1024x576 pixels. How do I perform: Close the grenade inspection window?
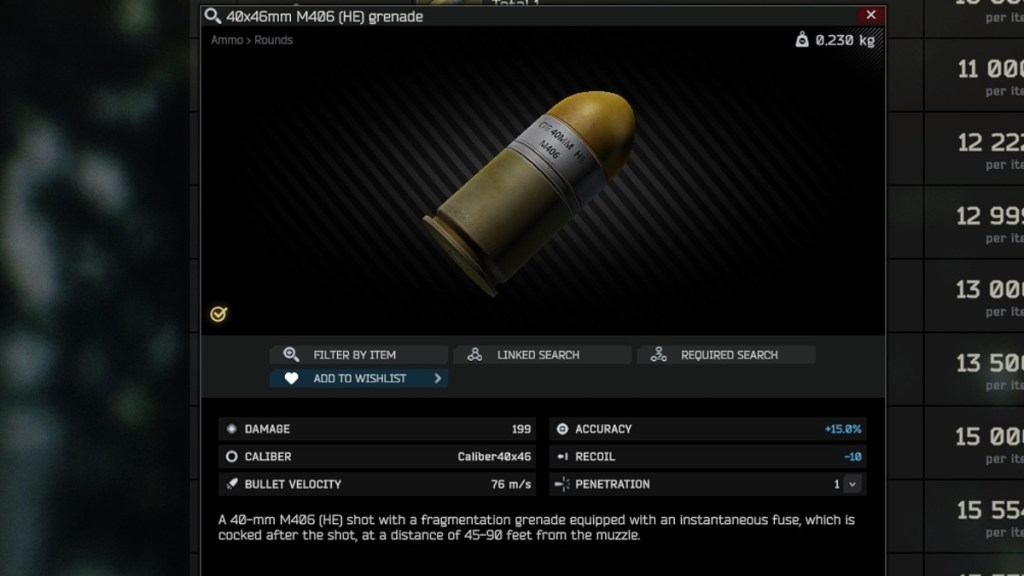871,15
